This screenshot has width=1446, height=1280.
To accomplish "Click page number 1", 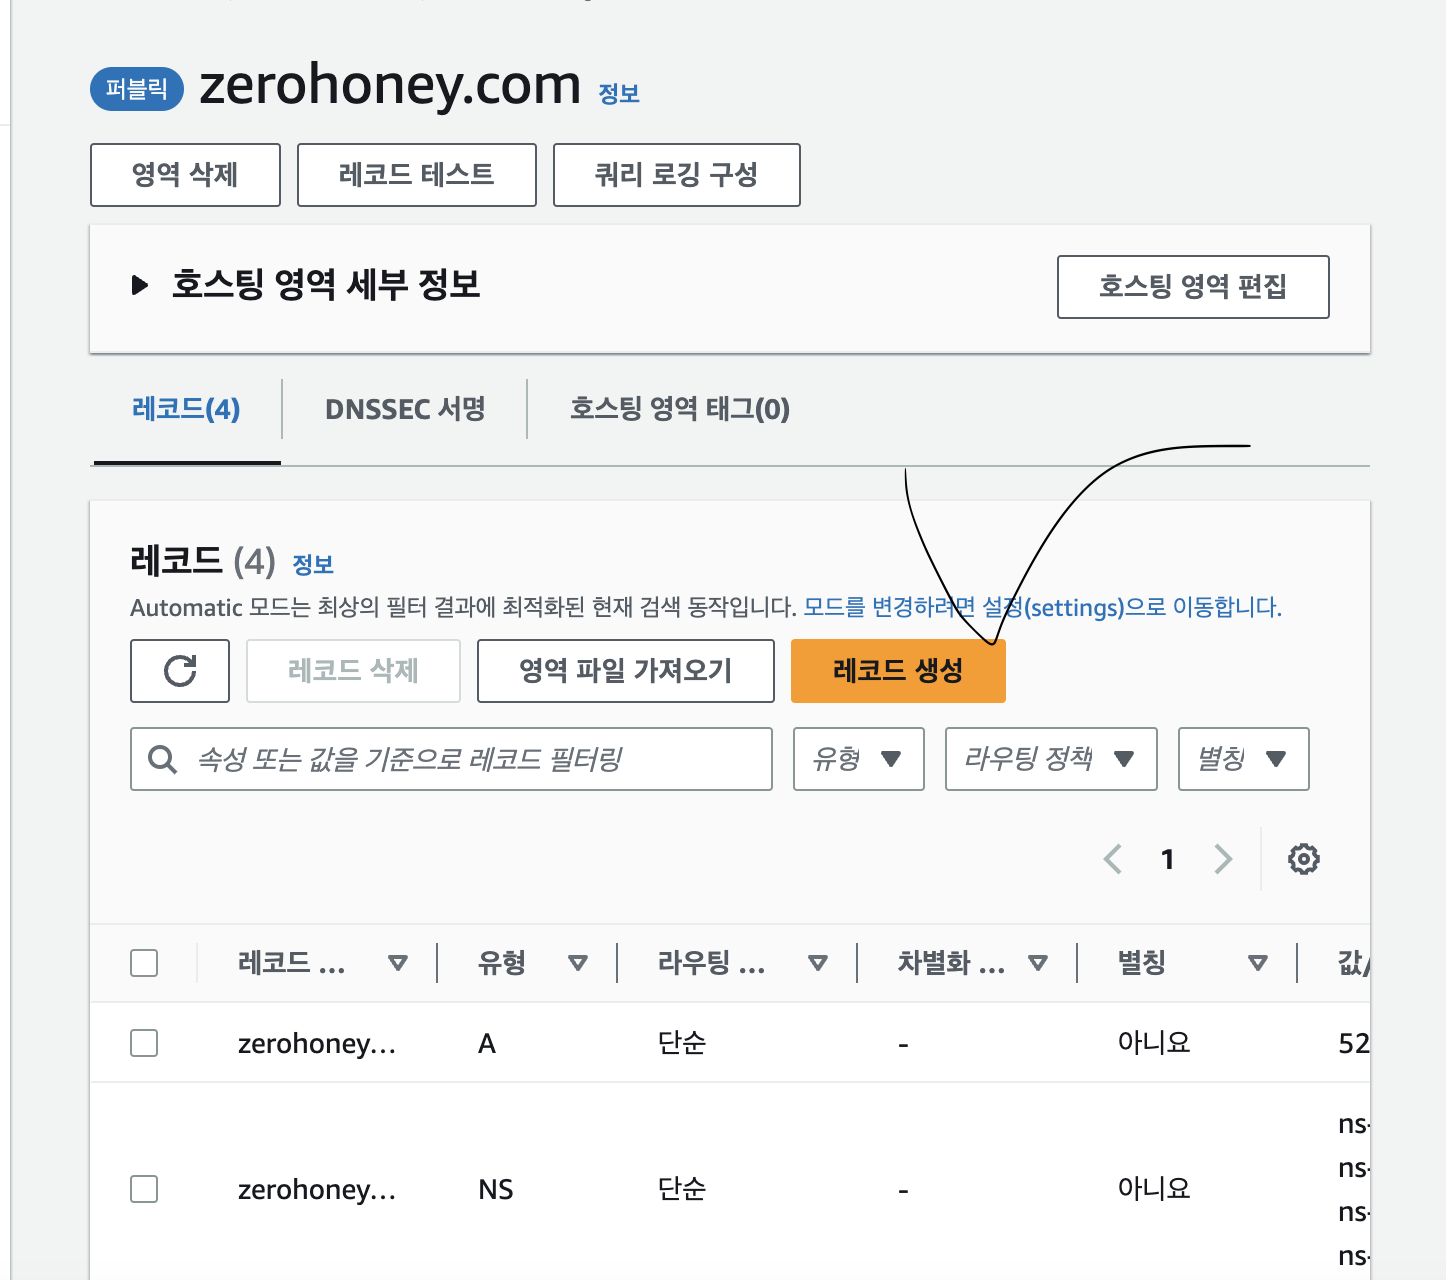I will [1167, 859].
